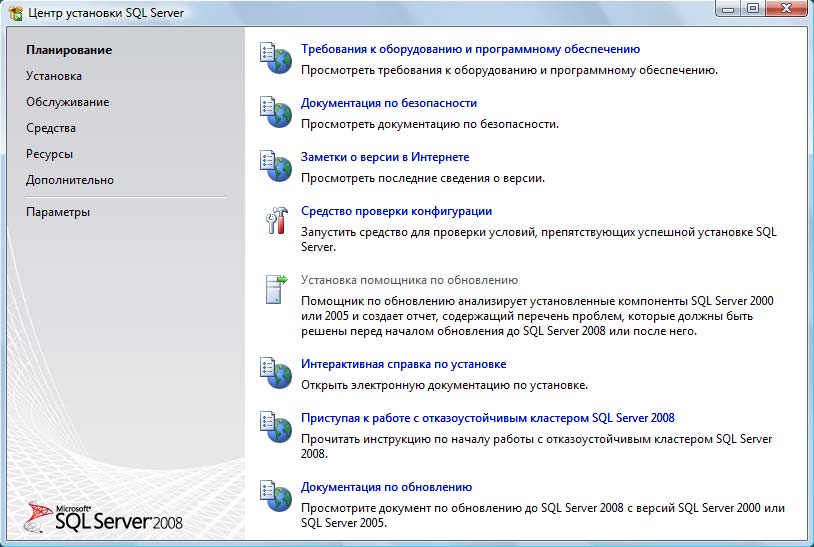The width and height of the screenshot is (814, 547).
Task: Click the icon beside Заметки о версии в Интернете
Action: coord(275,166)
